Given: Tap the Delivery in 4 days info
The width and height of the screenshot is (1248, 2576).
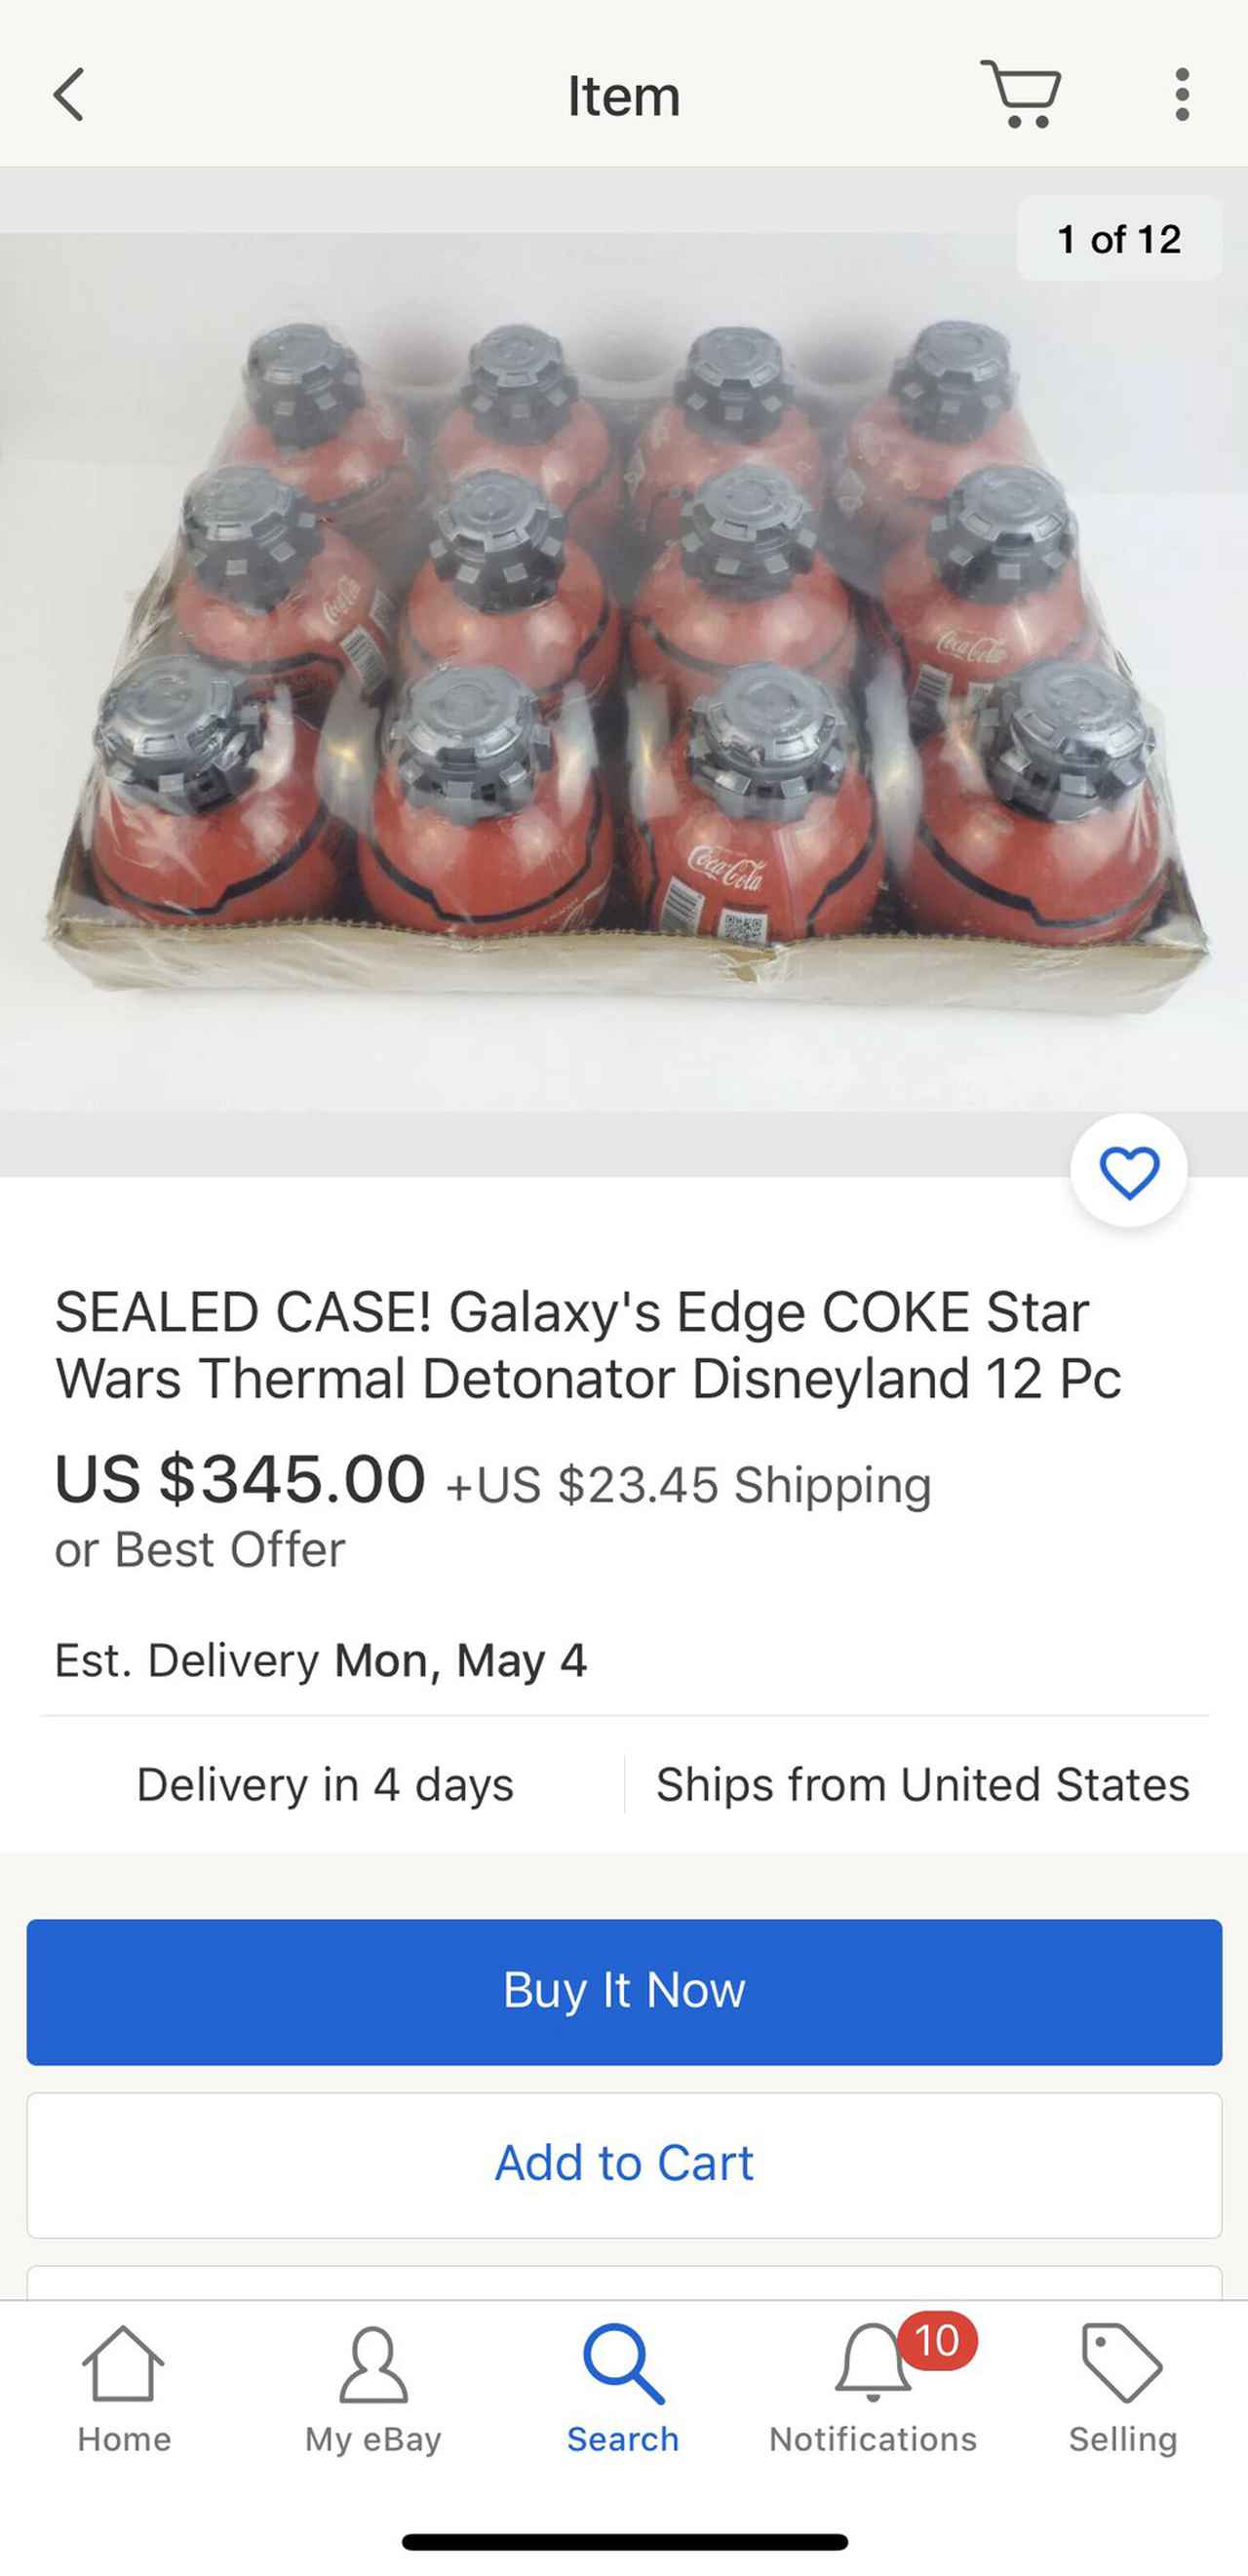Looking at the screenshot, I should 325,1785.
